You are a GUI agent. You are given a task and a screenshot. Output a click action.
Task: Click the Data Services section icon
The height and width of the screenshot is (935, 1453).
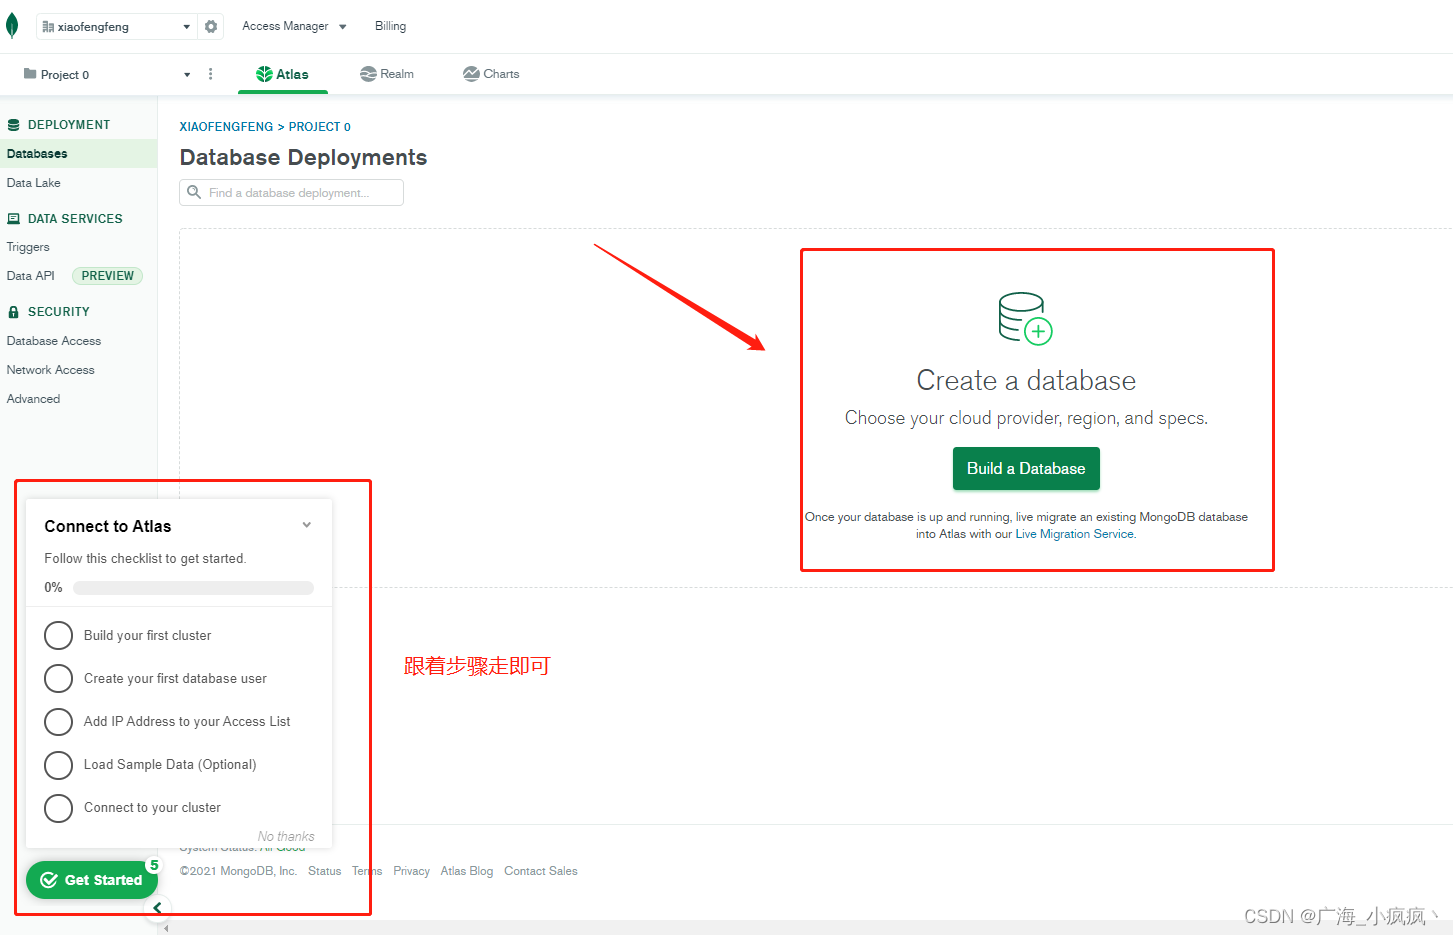[x=13, y=219]
